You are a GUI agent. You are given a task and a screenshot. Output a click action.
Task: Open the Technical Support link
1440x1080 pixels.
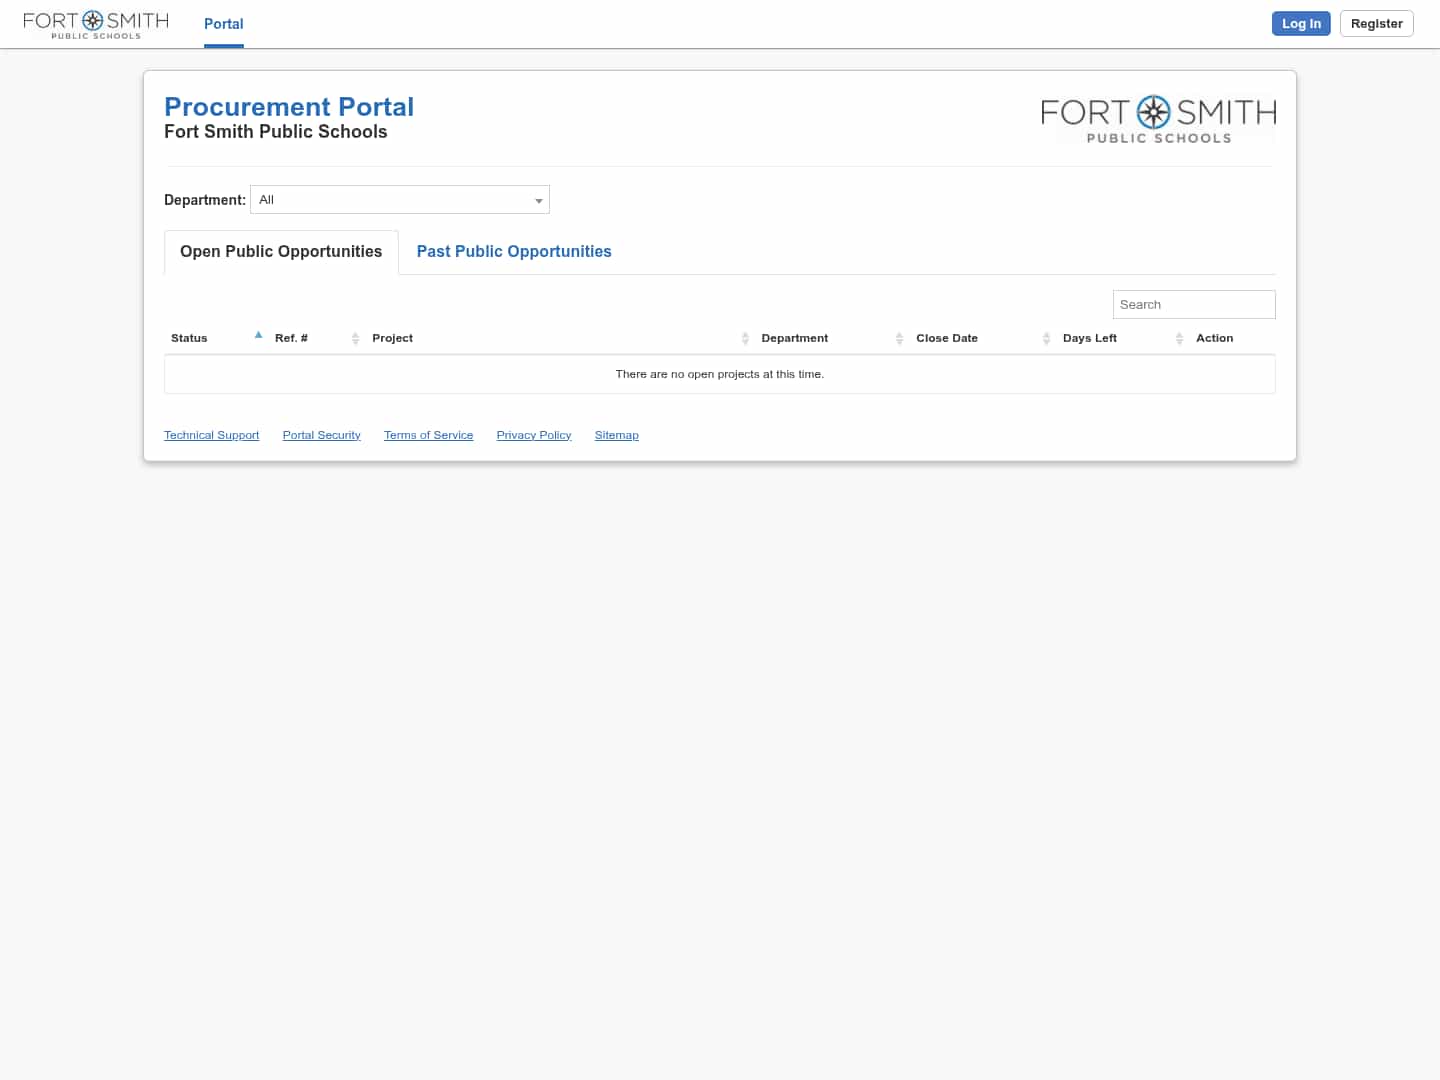tap(211, 435)
